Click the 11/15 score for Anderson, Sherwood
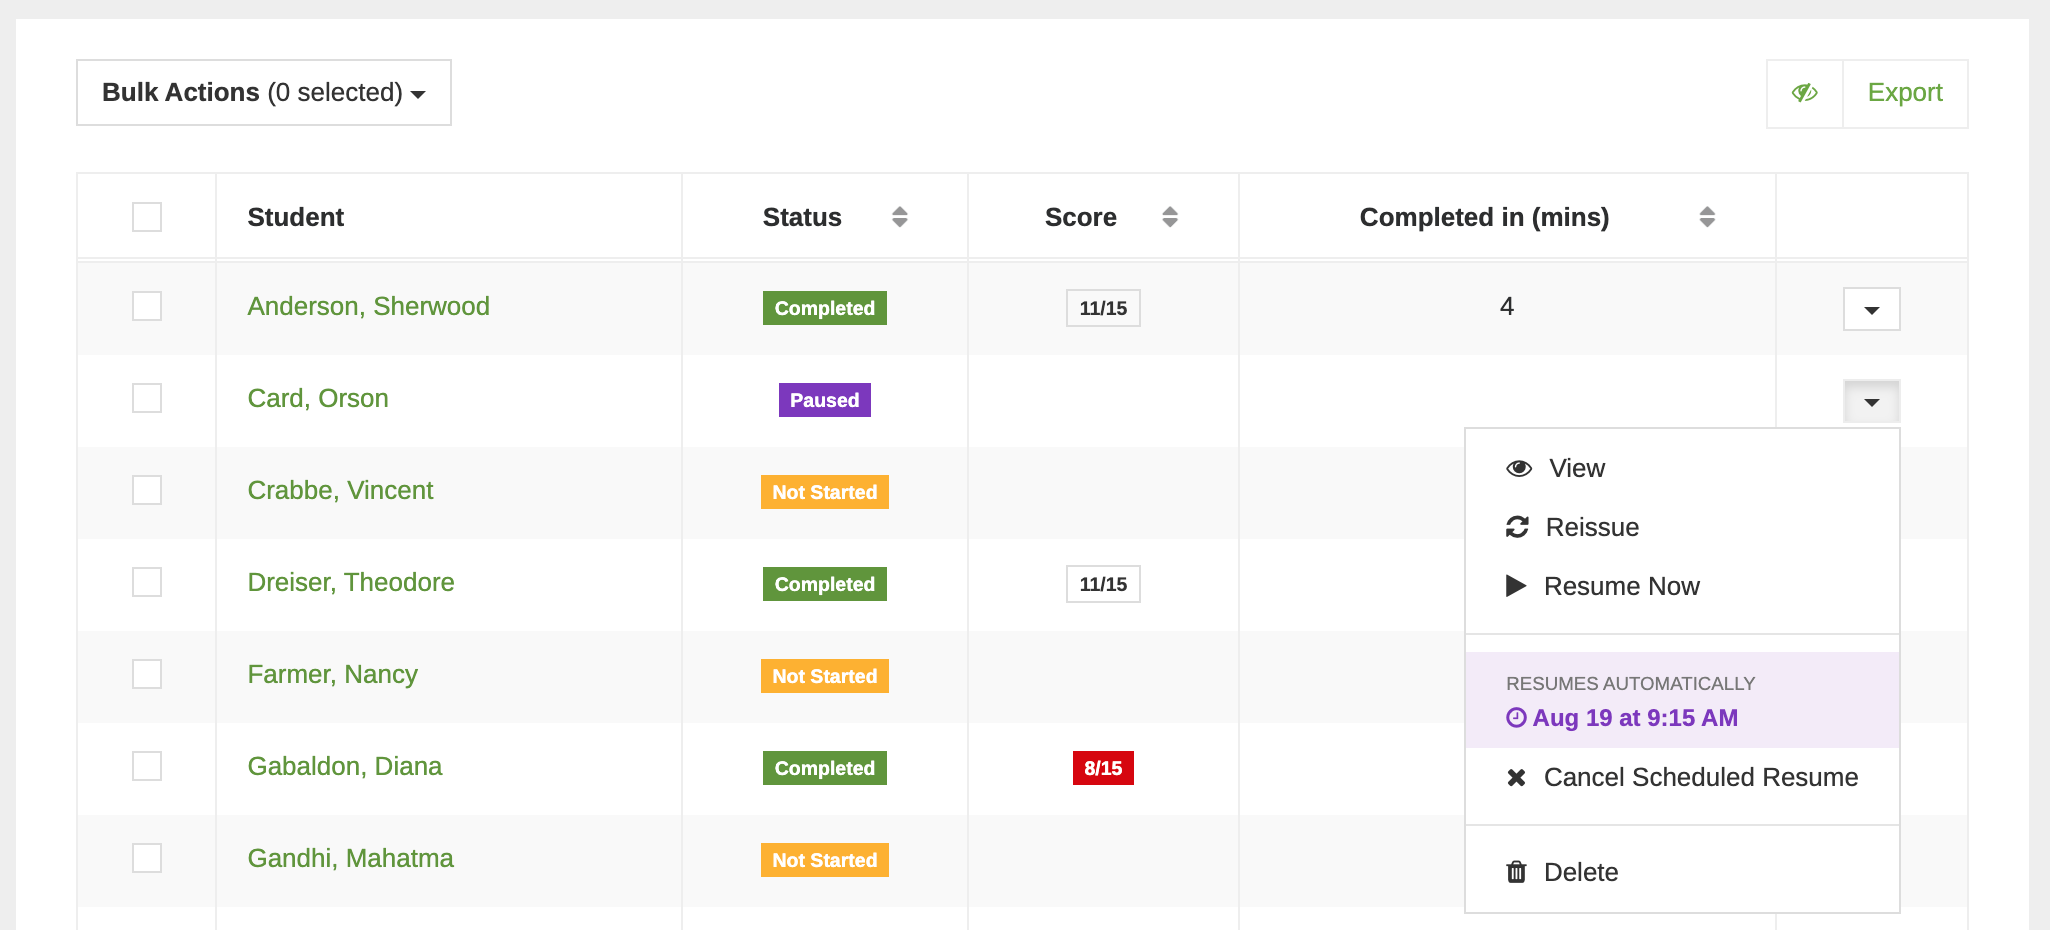 click(x=1103, y=308)
